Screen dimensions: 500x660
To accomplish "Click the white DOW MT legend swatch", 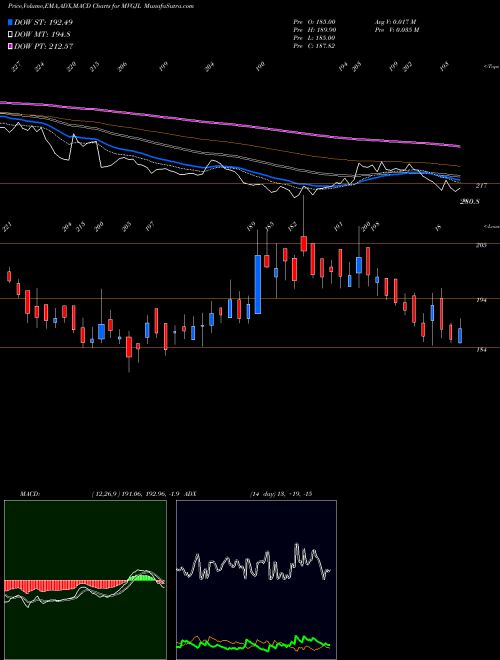I will [x=10, y=35].
